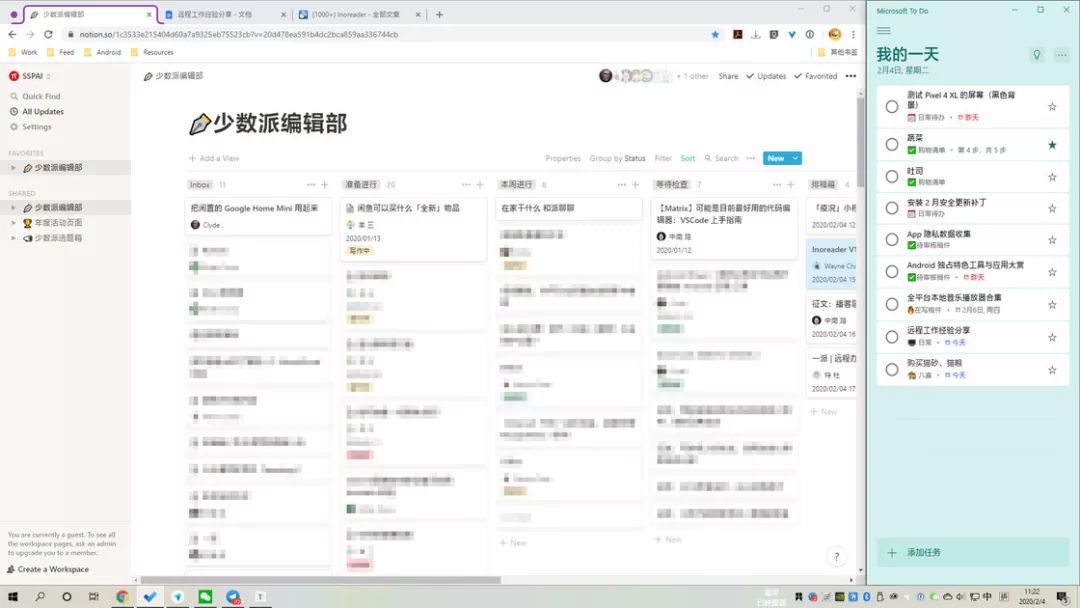Show To Do suggestions lightbulb
This screenshot has width=1080, height=608.
tap(1036, 55)
